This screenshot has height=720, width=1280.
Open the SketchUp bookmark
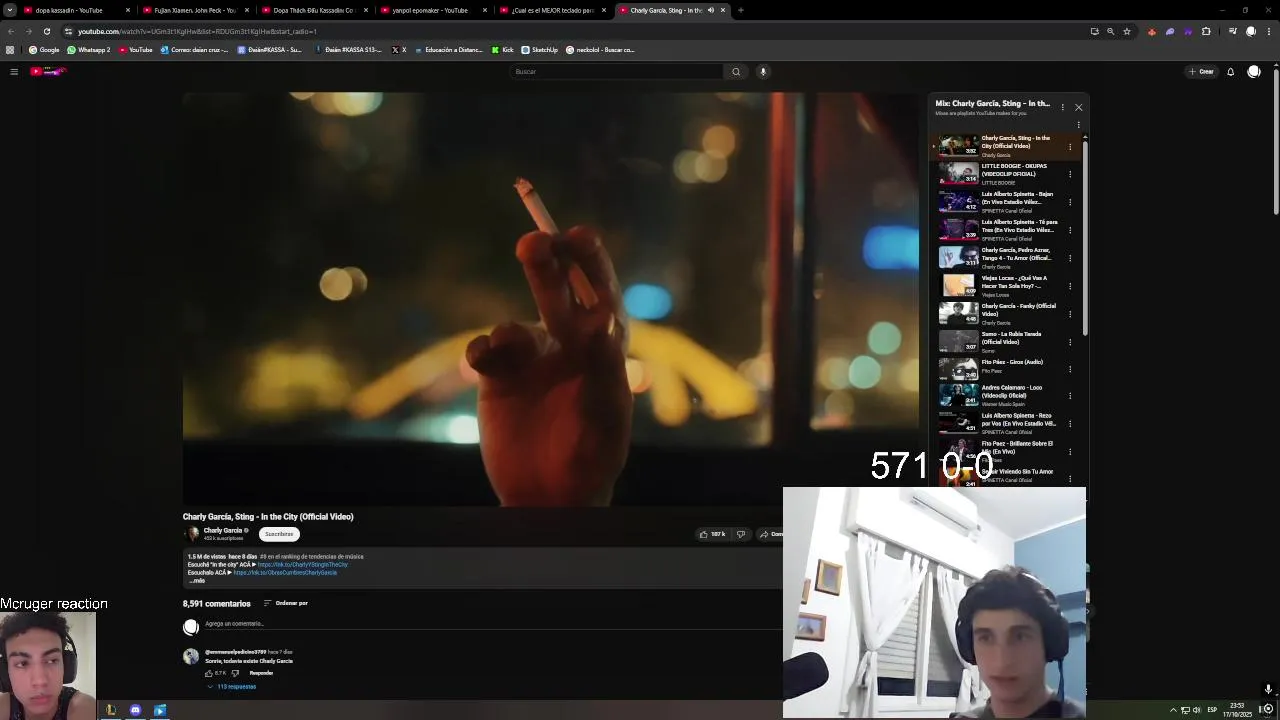(x=540, y=50)
